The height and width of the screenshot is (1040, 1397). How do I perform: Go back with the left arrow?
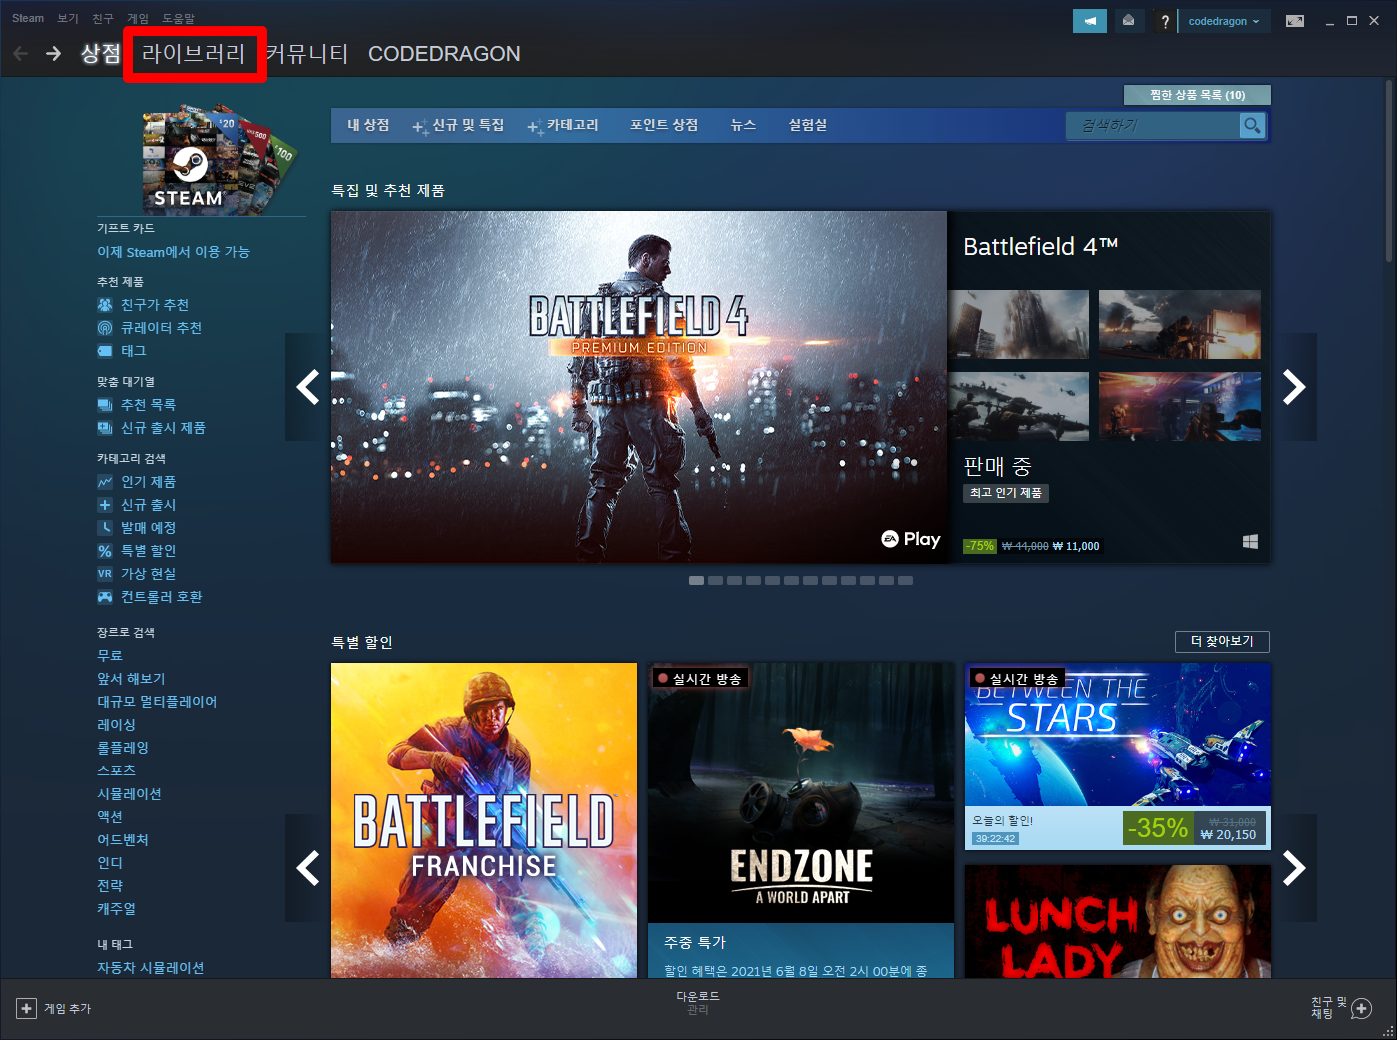pyautogui.click(x=20, y=53)
